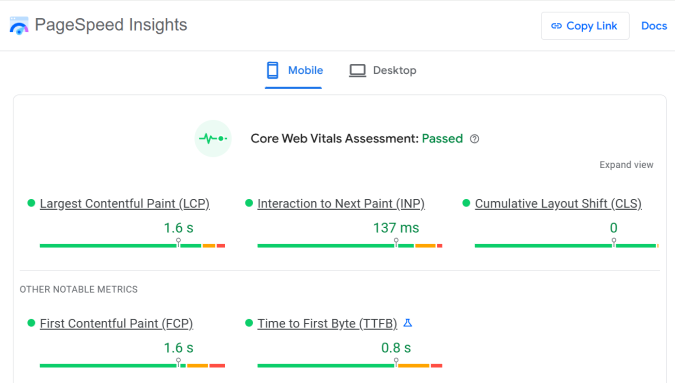Click the Copy Link button

point(585,26)
